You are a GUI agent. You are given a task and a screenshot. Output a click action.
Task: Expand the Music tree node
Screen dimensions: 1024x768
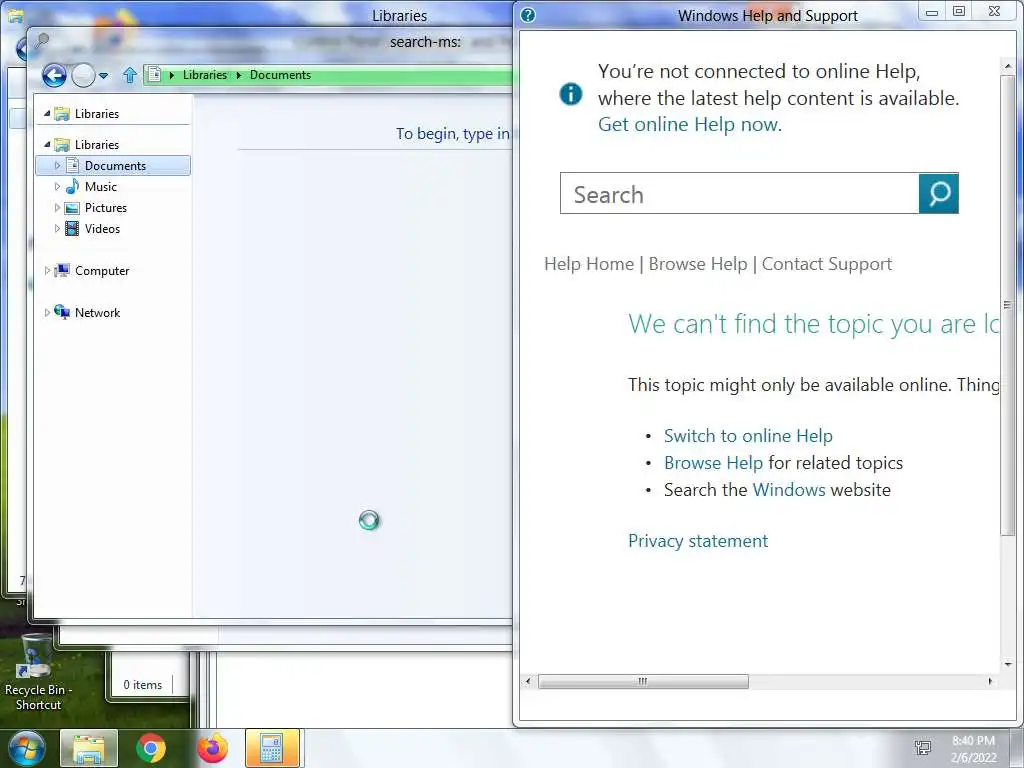[57, 187]
